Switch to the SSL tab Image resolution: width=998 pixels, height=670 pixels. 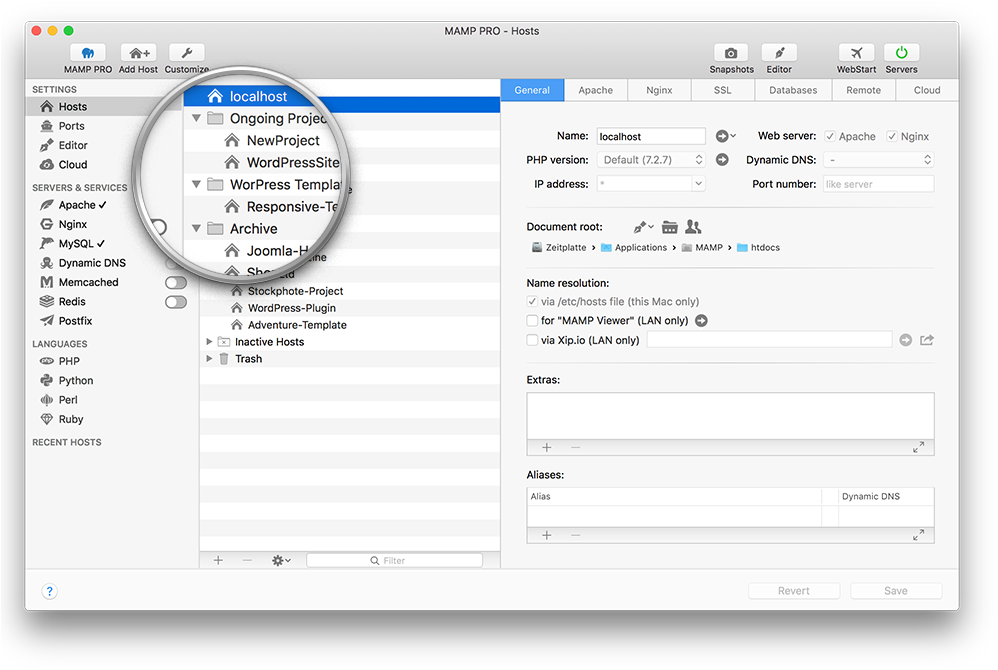click(722, 90)
